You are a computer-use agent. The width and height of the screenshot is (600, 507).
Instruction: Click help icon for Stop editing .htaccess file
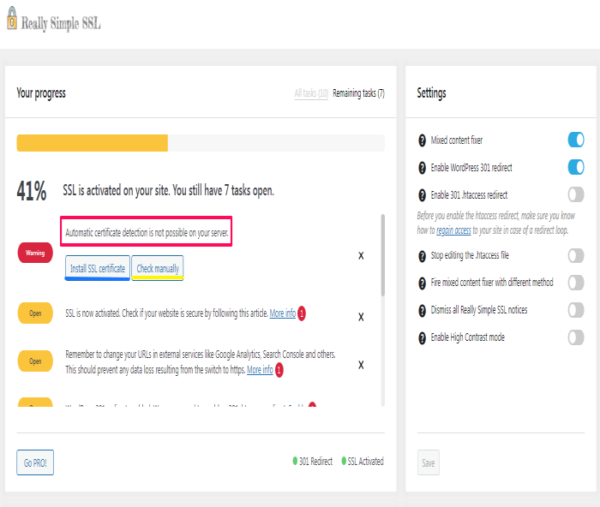click(x=420, y=256)
